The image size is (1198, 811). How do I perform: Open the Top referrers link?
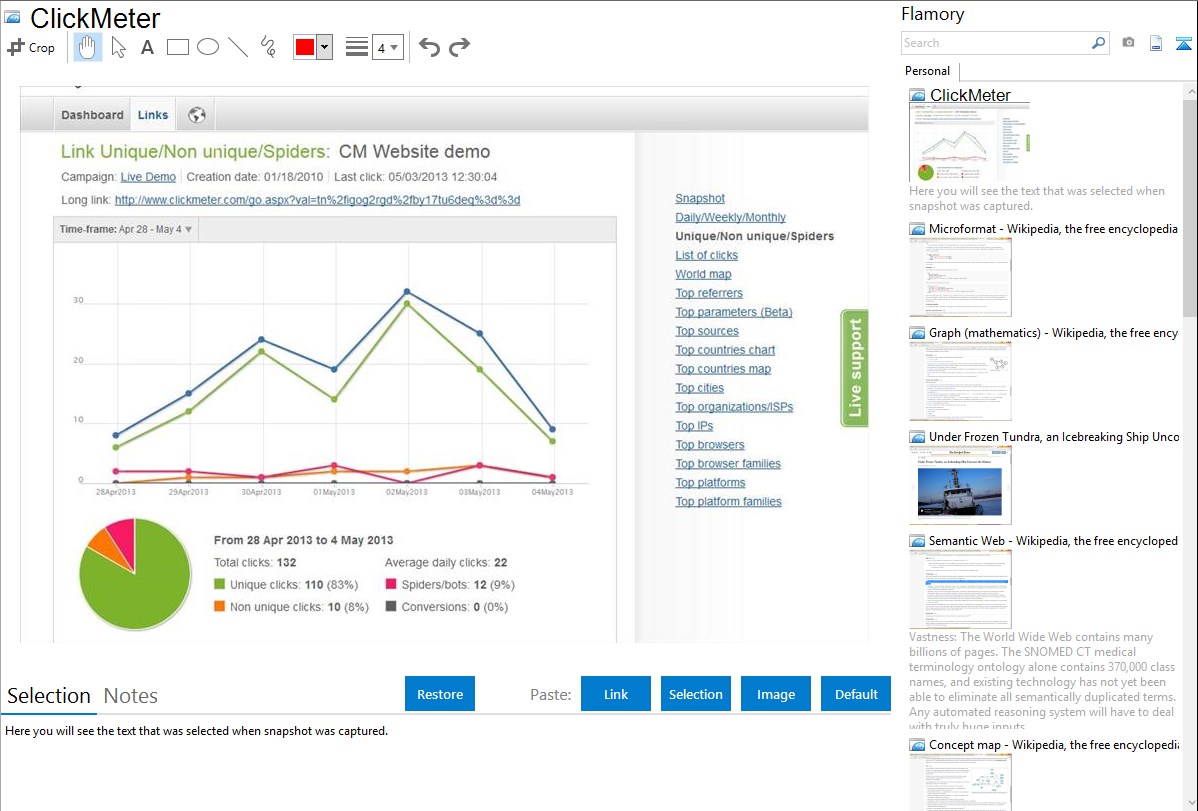[x=709, y=293]
